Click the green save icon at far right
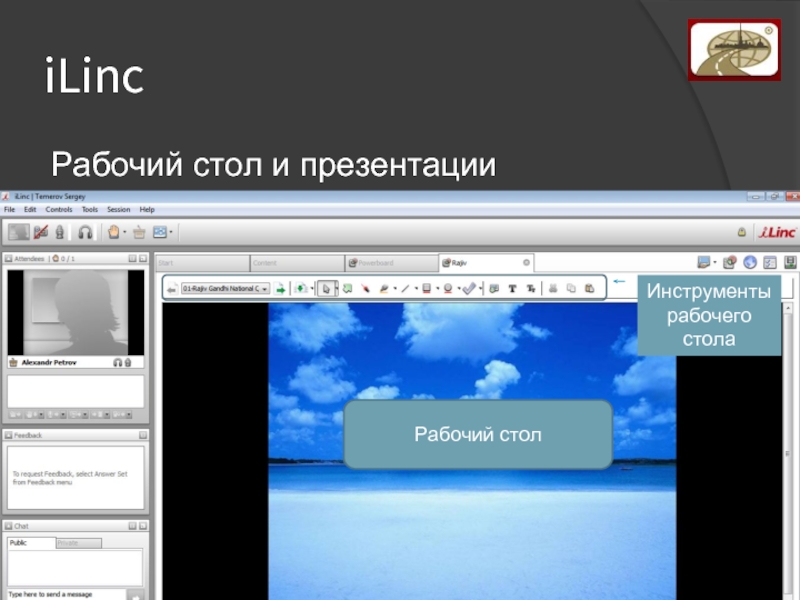 790,262
